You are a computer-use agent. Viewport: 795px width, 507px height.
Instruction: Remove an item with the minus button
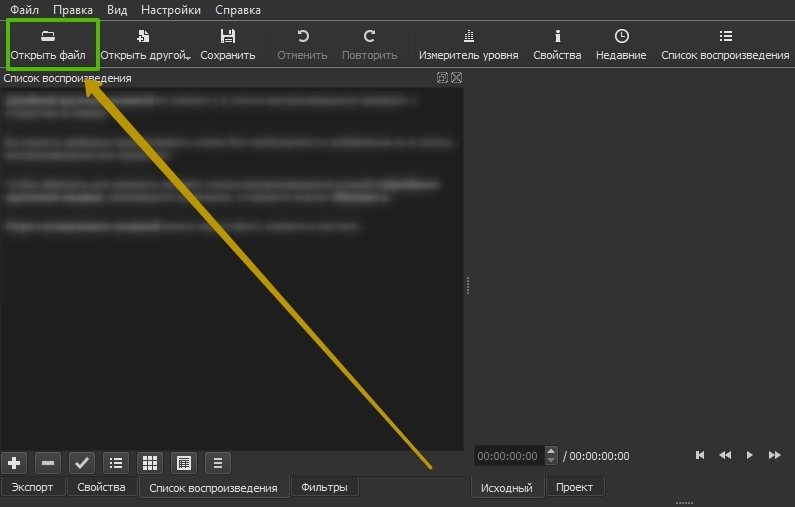tap(48, 463)
